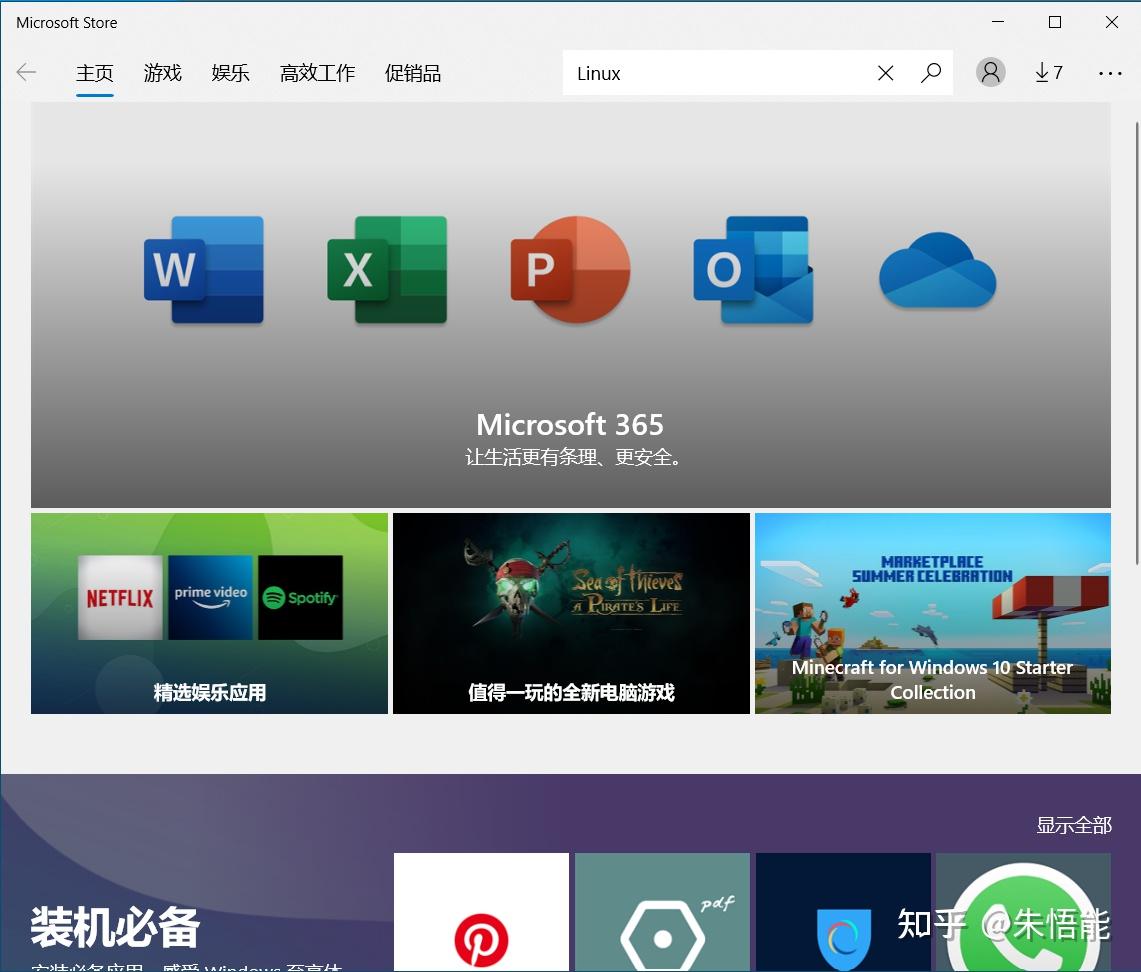The width and height of the screenshot is (1141, 972).
Task: Open the See more ellipsis menu
Action: [1110, 73]
